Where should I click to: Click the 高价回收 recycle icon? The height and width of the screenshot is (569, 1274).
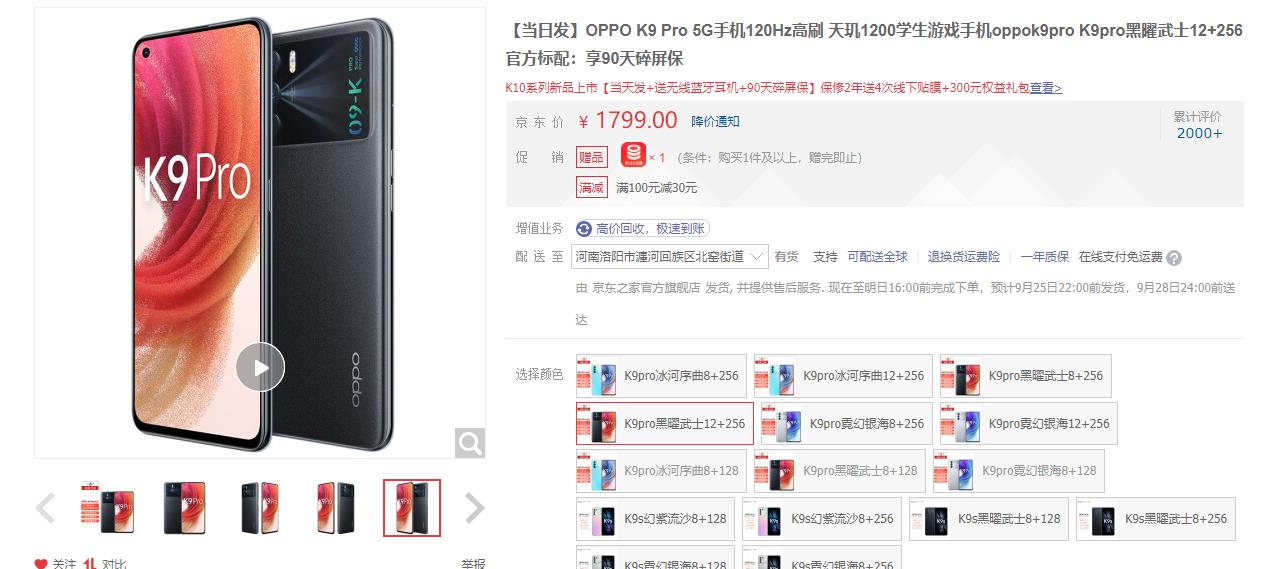pos(584,229)
